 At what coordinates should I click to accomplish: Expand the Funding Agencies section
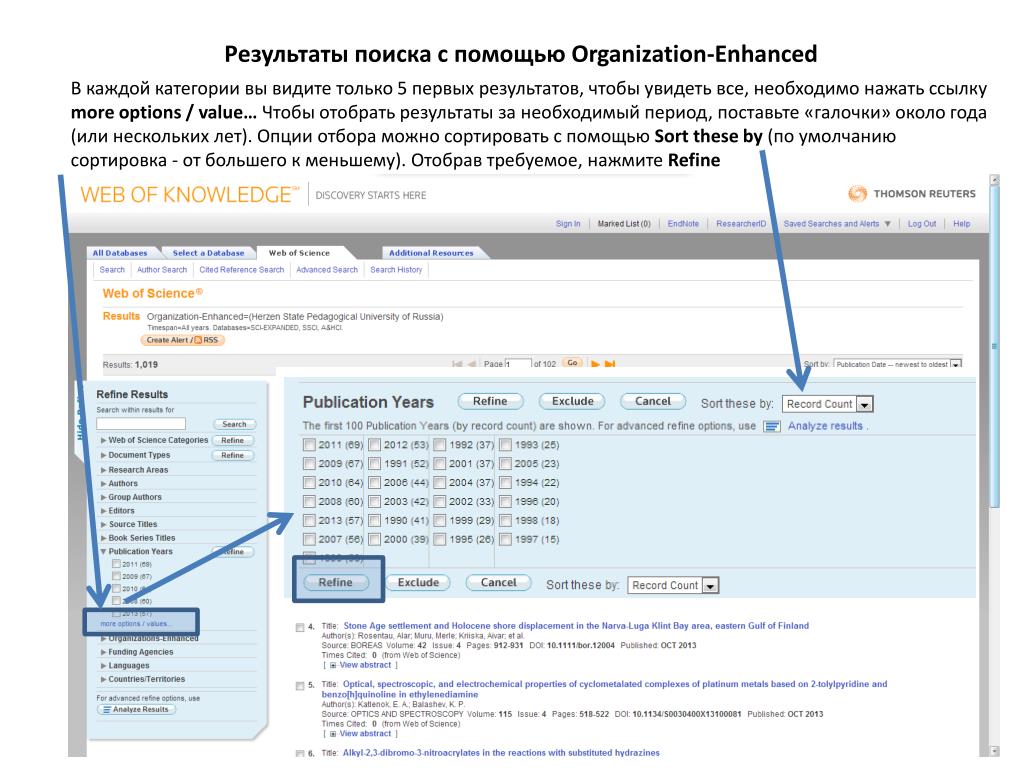tap(103, 652)
